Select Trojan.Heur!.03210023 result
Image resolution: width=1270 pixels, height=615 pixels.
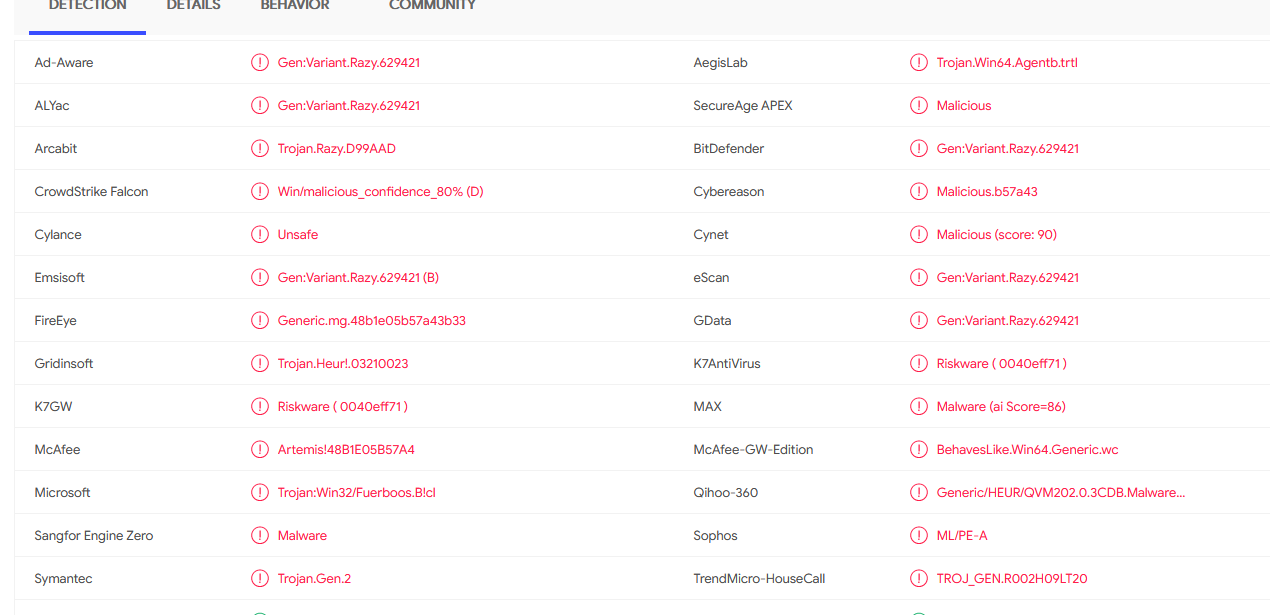click(343, 363)
